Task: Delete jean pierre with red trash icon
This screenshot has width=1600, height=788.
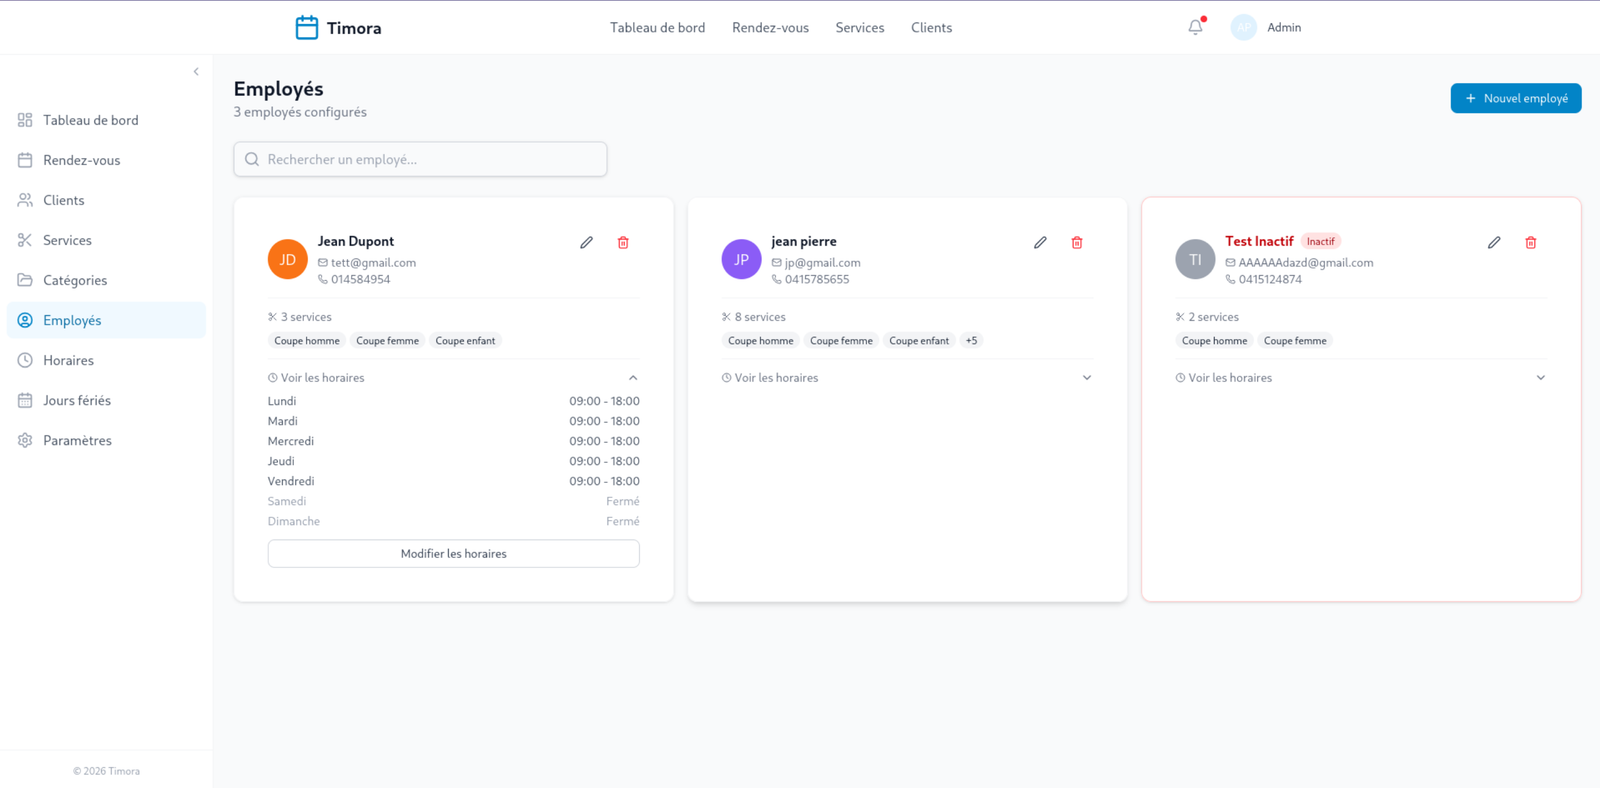Action: (x=1077, y=242)
